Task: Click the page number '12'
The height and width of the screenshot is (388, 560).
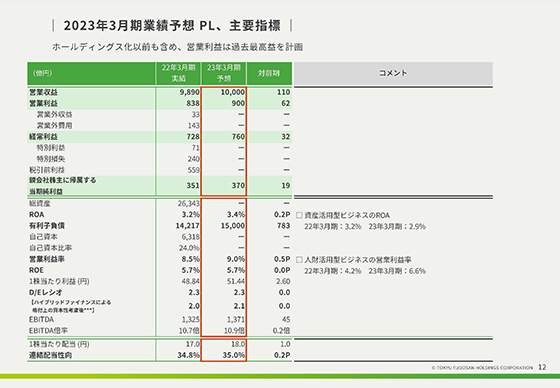Action: 542,367
